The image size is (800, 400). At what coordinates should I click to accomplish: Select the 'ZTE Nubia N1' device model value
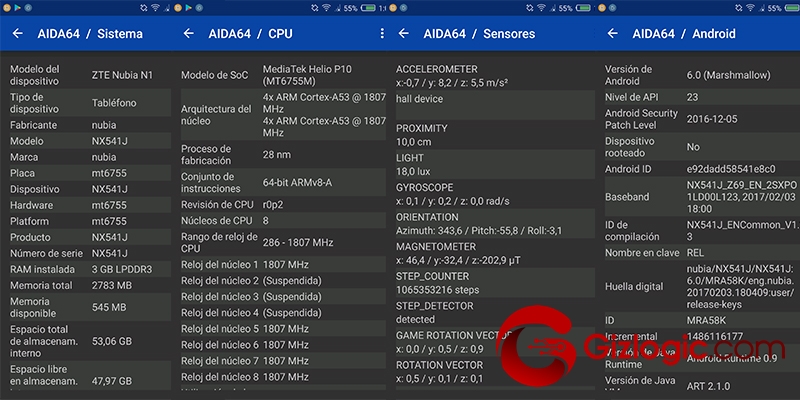coord(122,76)
